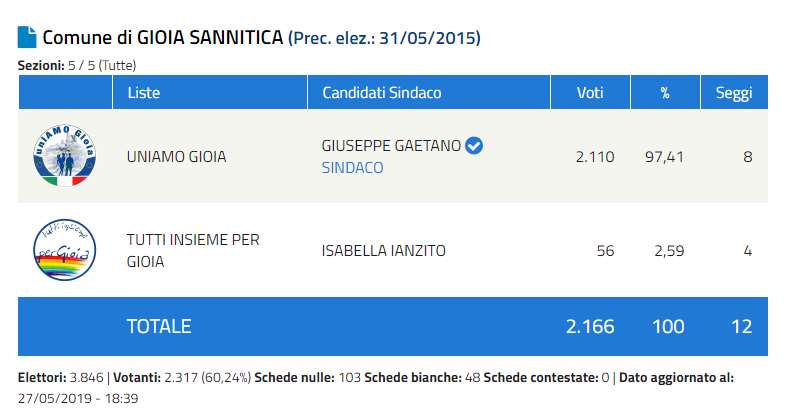This screenshot has width=787, height=410.
Task: Select the Liste column header
Action: [144, 93]
